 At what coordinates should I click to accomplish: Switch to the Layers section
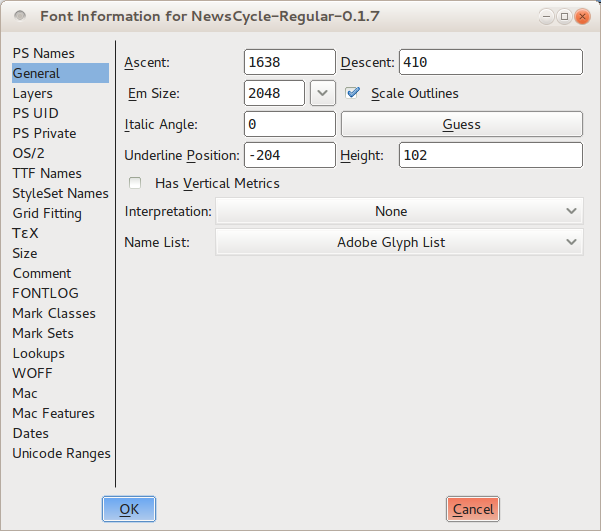pyautogui.click(x=33, y=93)
